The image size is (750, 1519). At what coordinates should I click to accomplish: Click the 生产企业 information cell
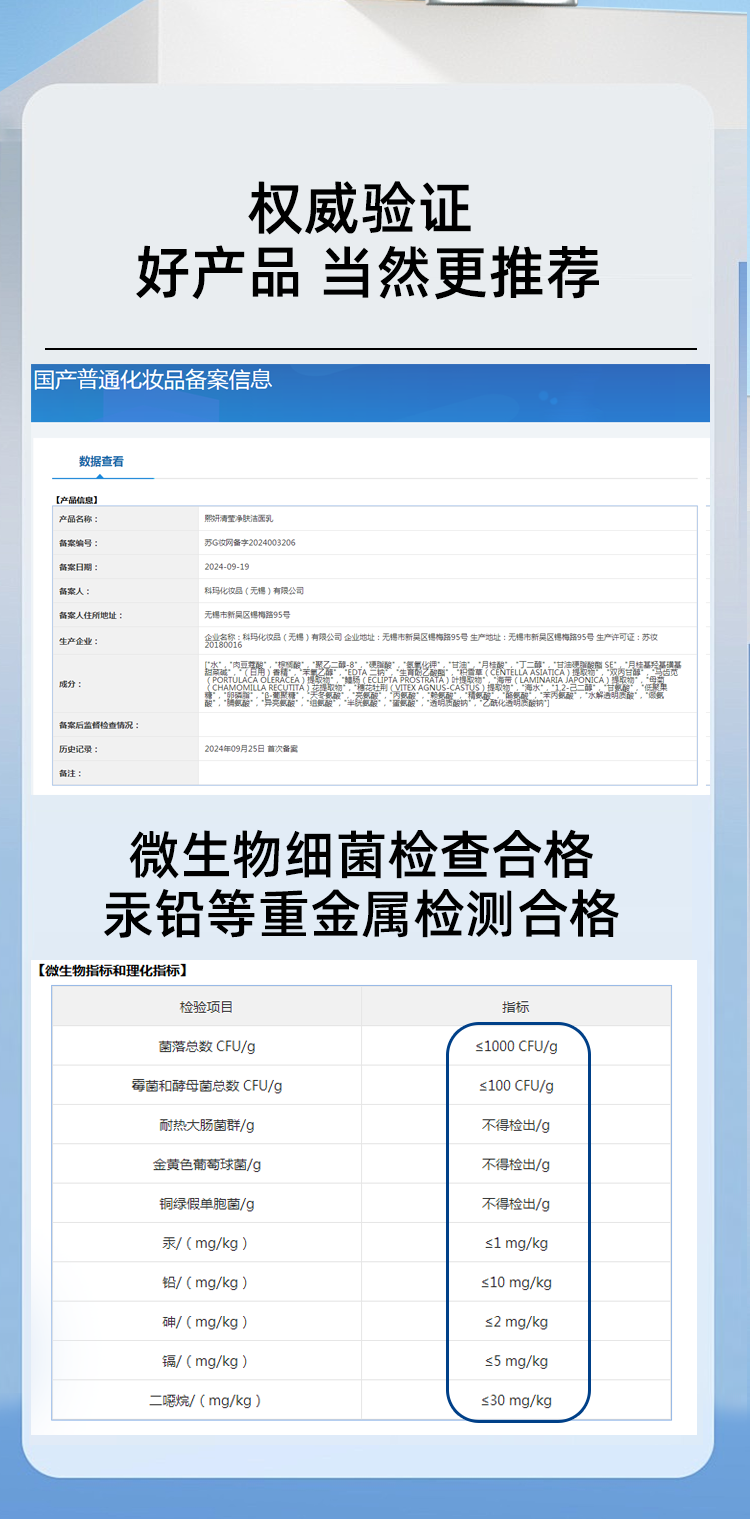coord(430,640)
